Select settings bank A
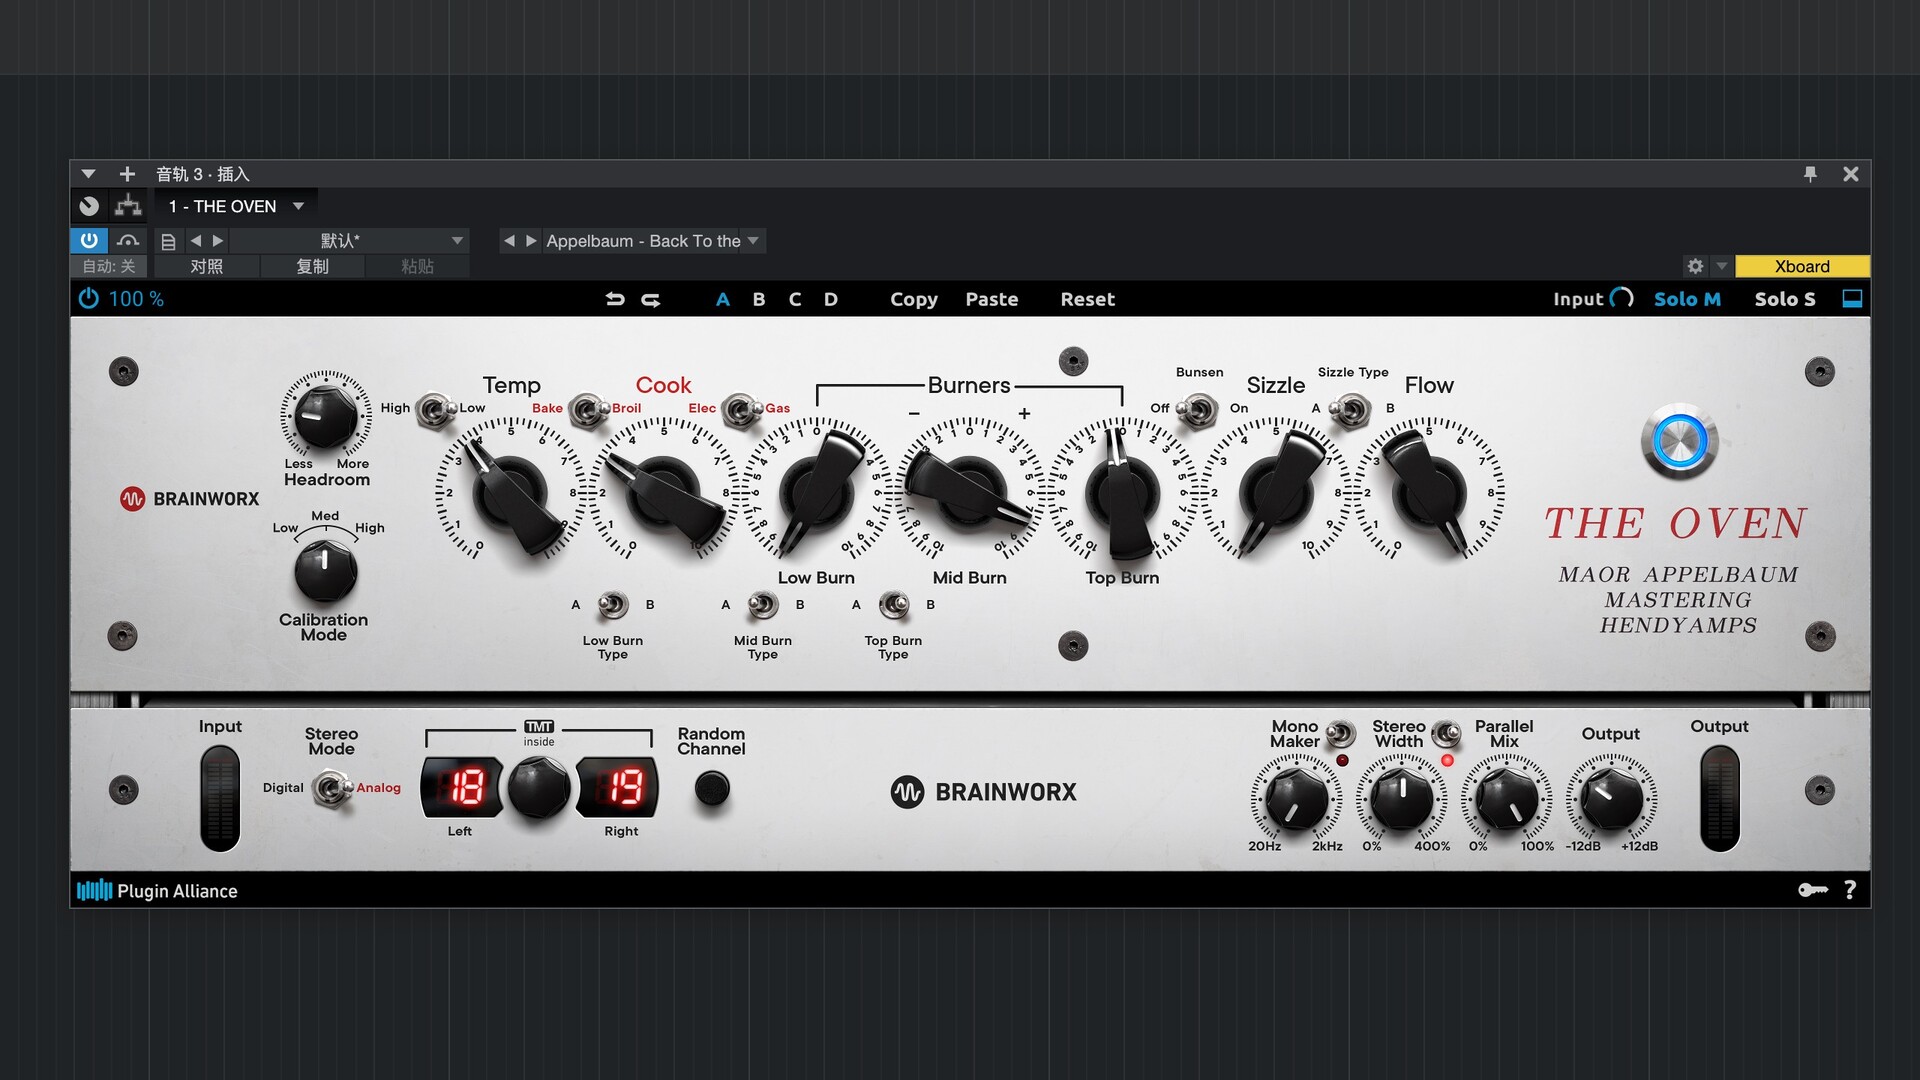Image resolution: width=1920 pixels, height=1080 pixels. click(x=723, y=299)
